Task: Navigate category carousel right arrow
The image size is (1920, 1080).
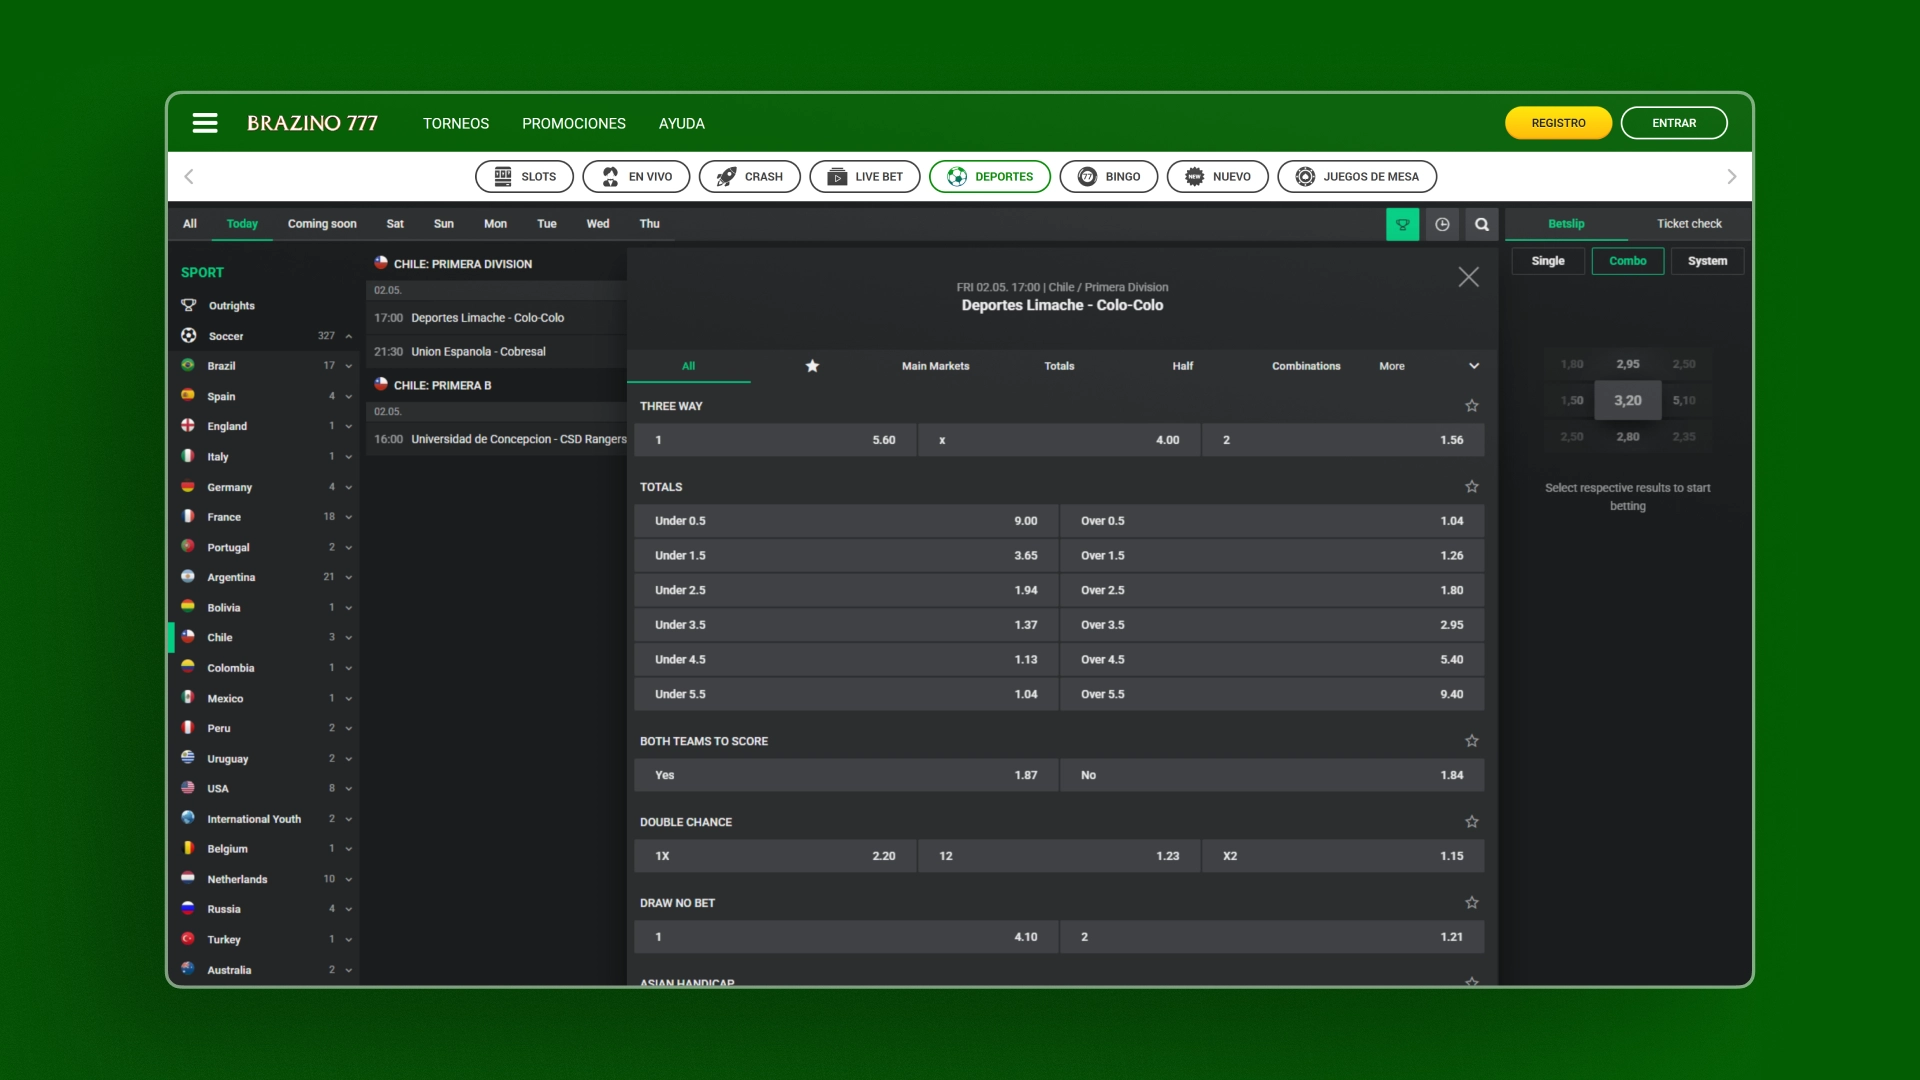Action: [1732, 177]
